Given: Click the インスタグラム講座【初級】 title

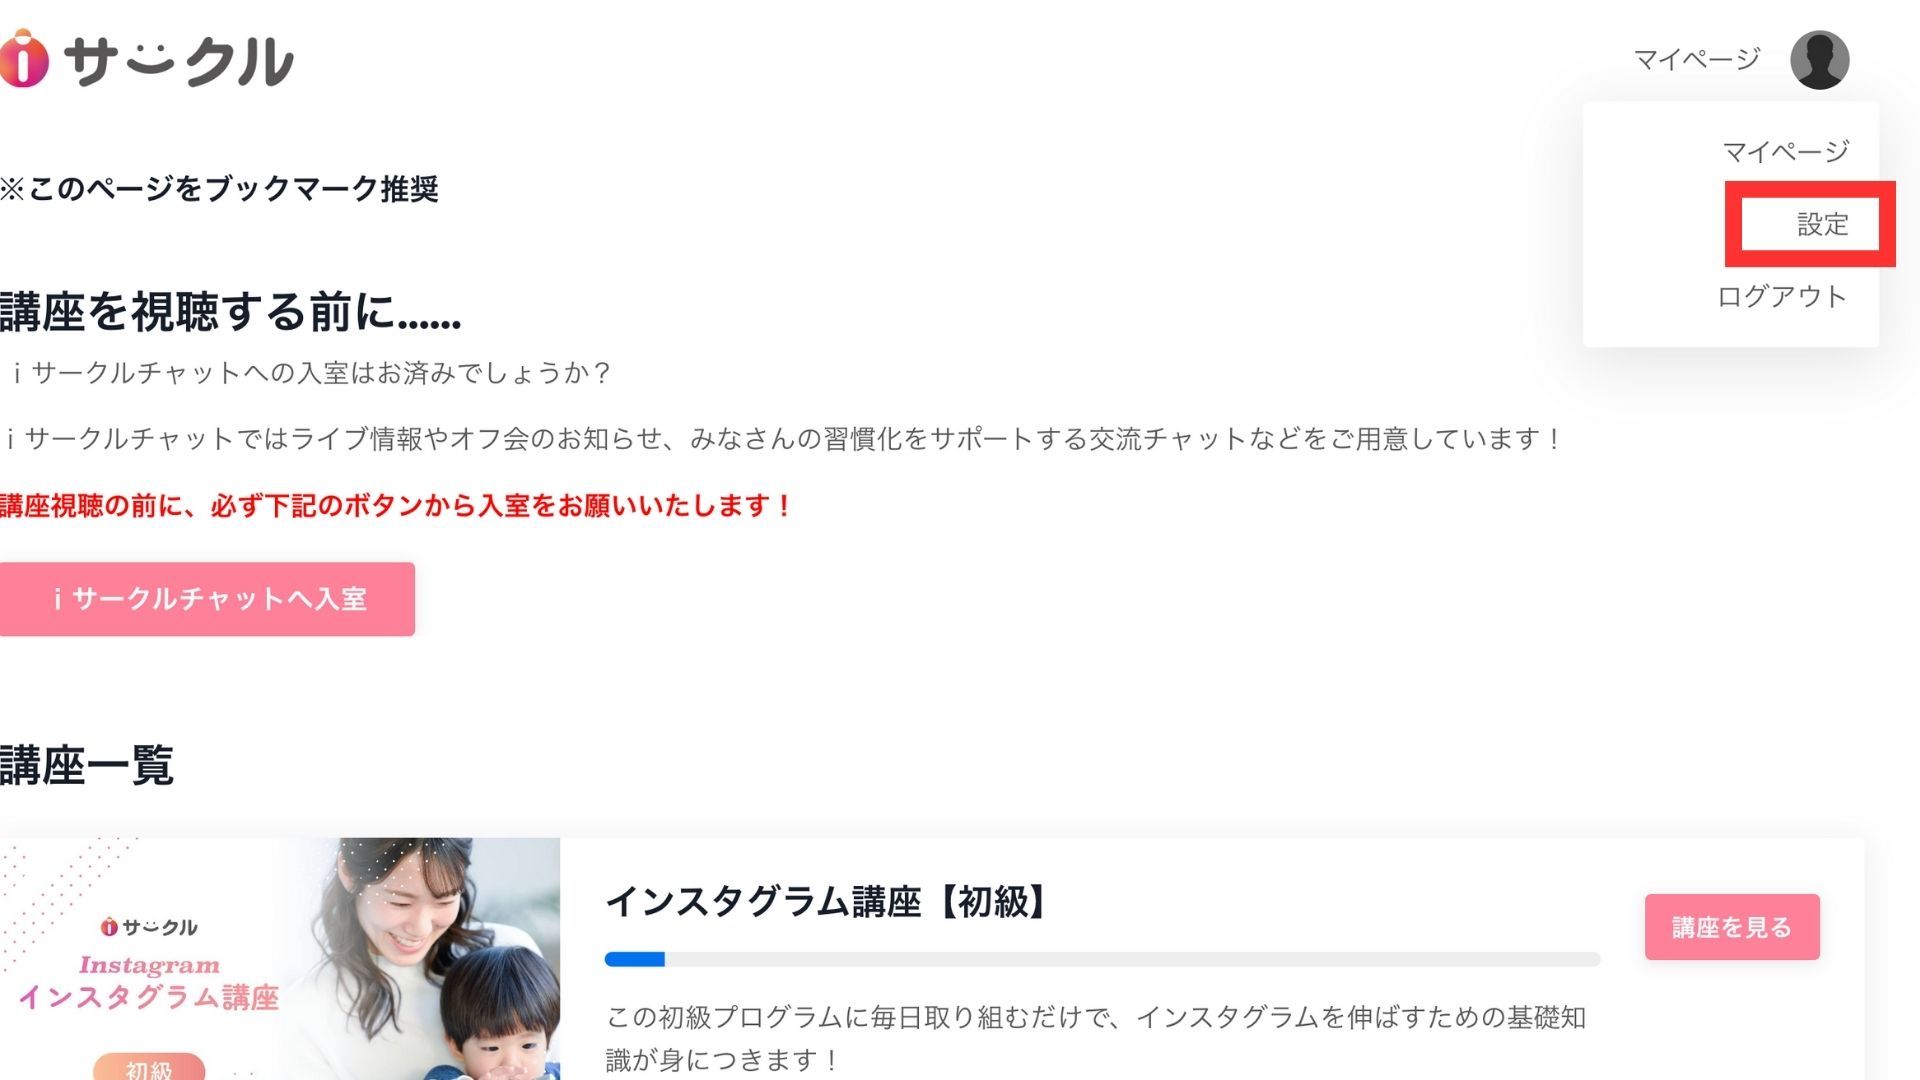Looking at the screenshot, I should click(828, 902).
